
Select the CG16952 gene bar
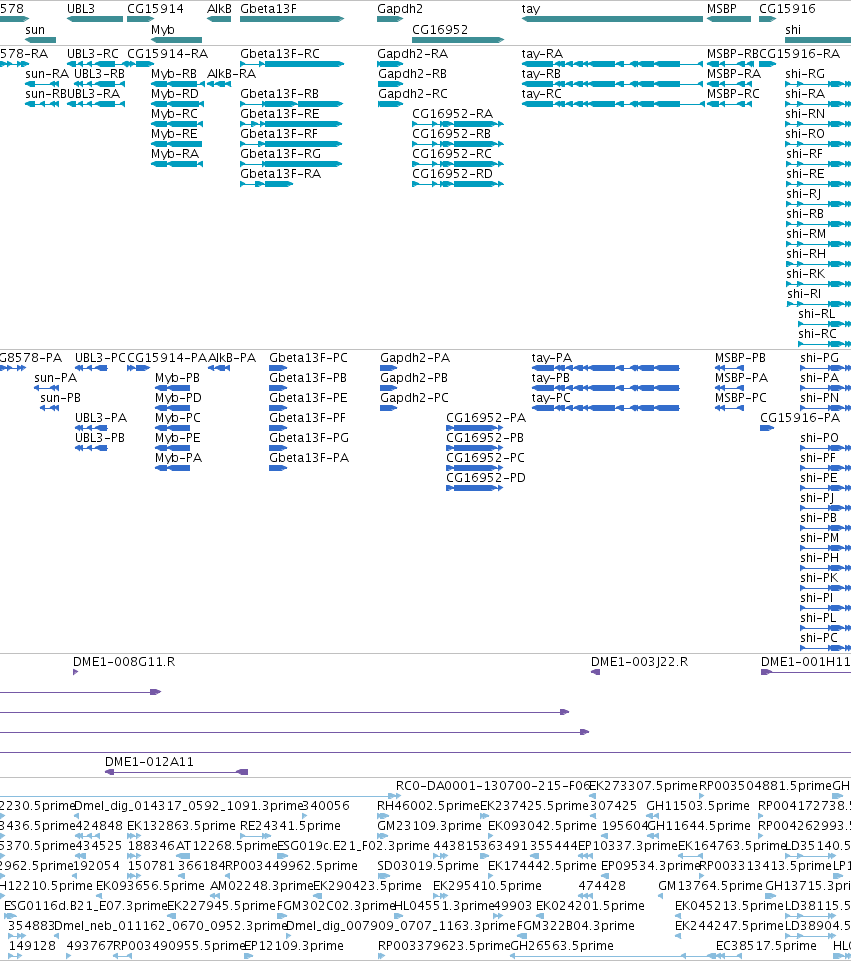click(458, 40)
